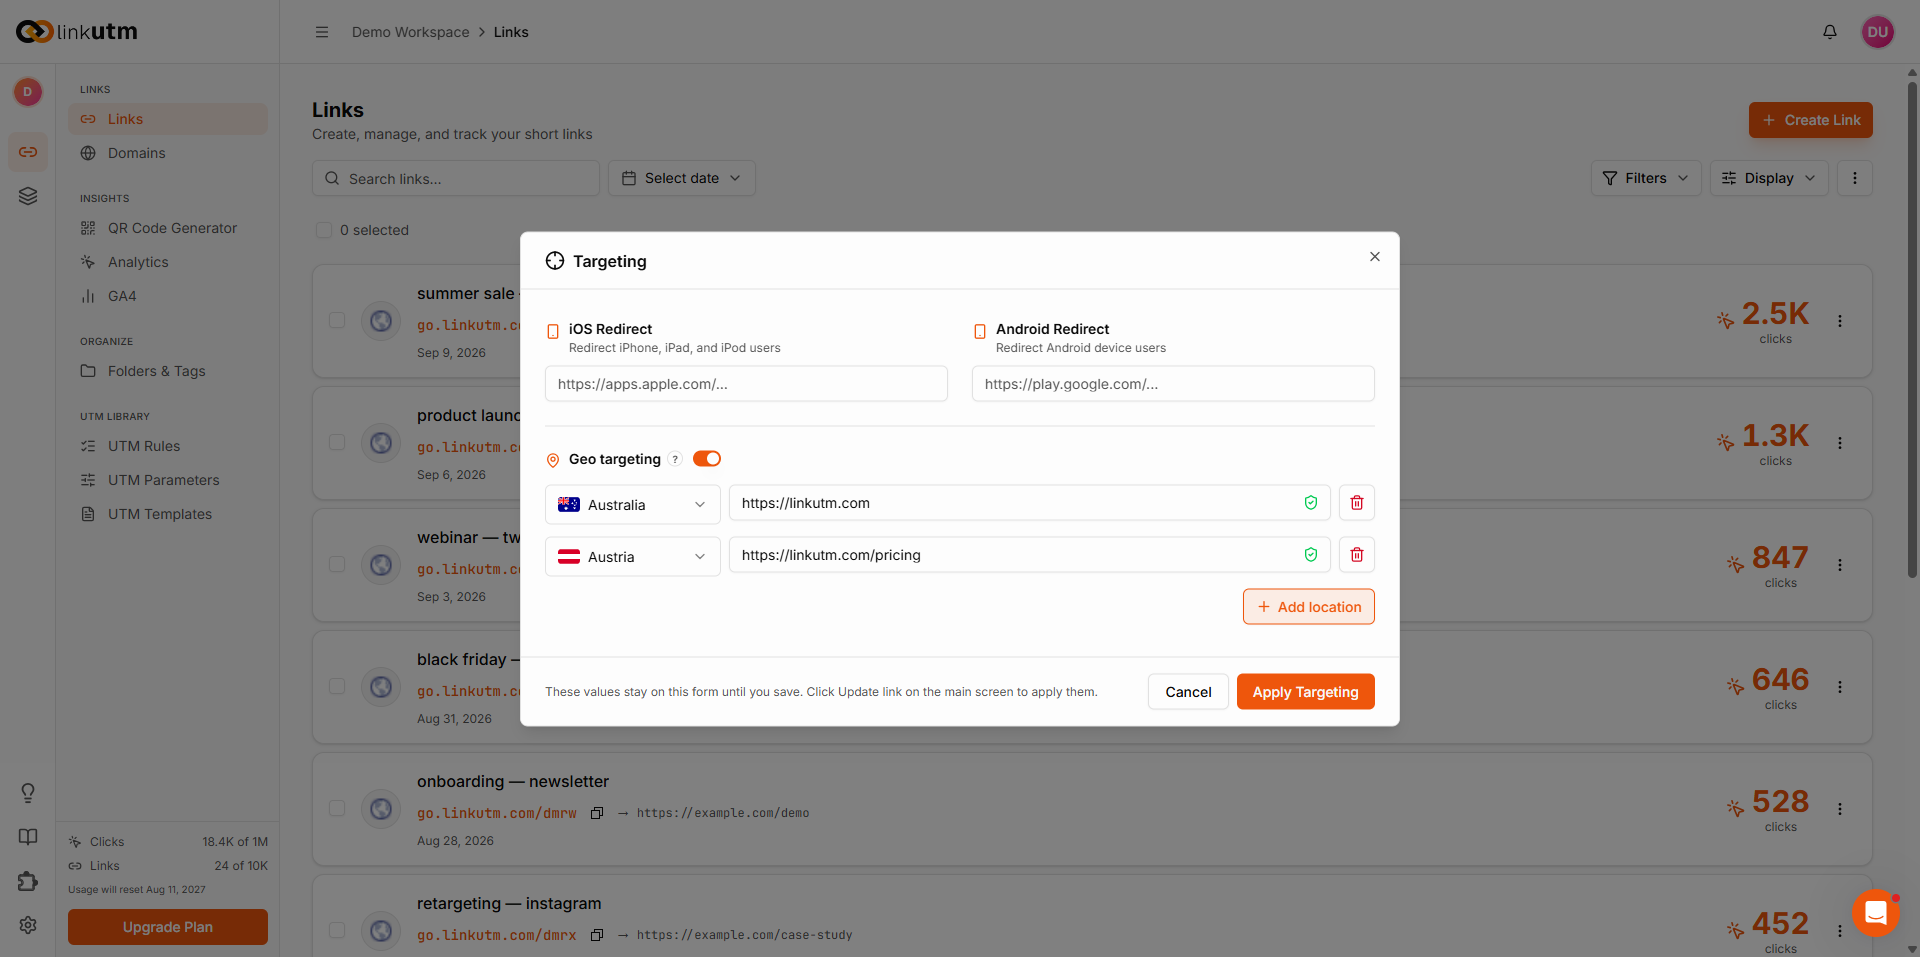Open actions menu for retargeting instagram link
This screenshot has width=1920, height=957.
coord(1840,931)
